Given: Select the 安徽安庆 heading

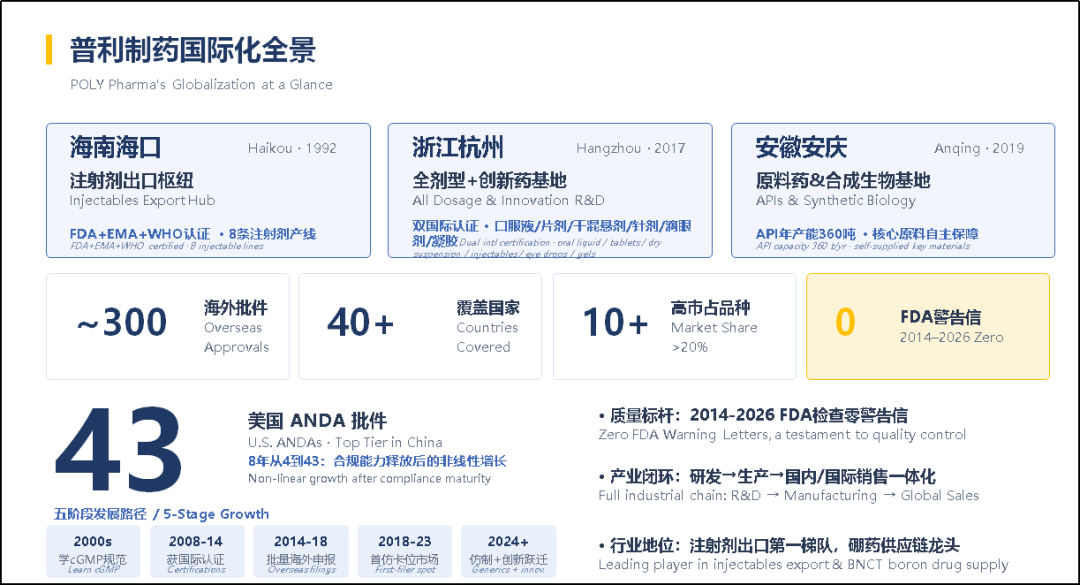Looking at the screenshot, I should 801,147.
